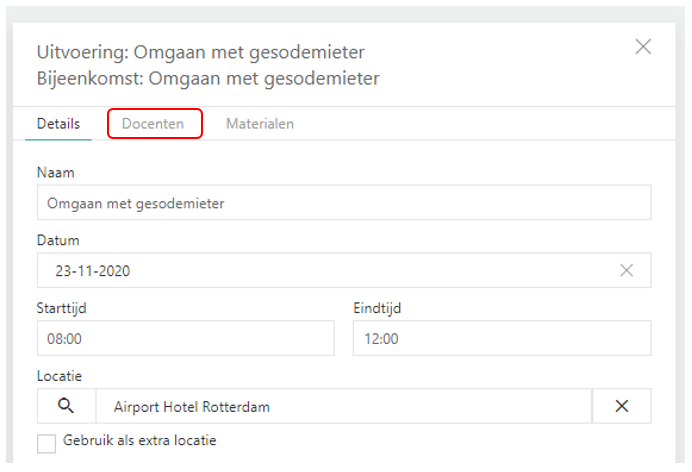This screenshot has width=692, height=472.
Task: Click the Locatie field label
Action: click(x=59, y=375)
